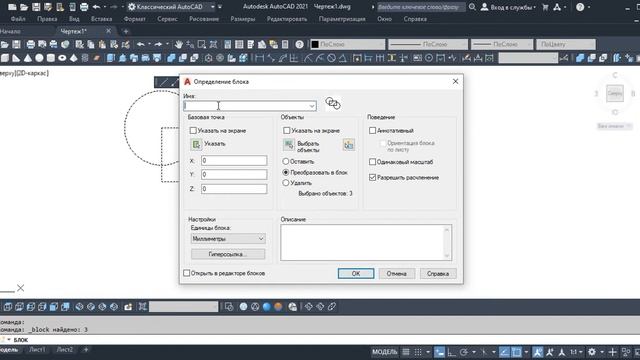Uncheck 'Разрешить расчленение' checkbox
This screenshot has width=640, height=360.
pos(372,178)
